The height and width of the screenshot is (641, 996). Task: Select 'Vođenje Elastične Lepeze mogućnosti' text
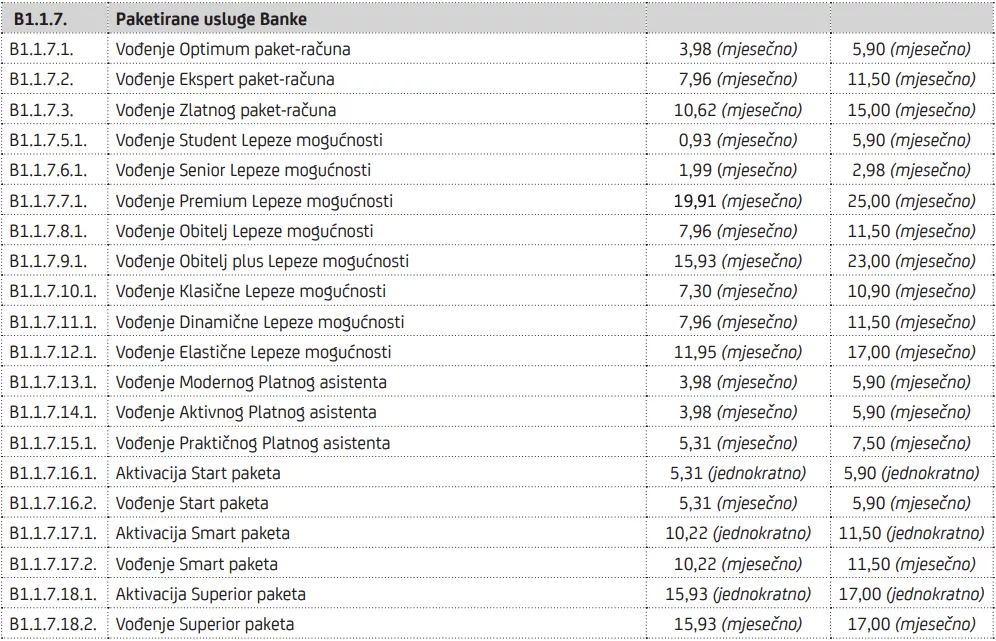(254, 352)
